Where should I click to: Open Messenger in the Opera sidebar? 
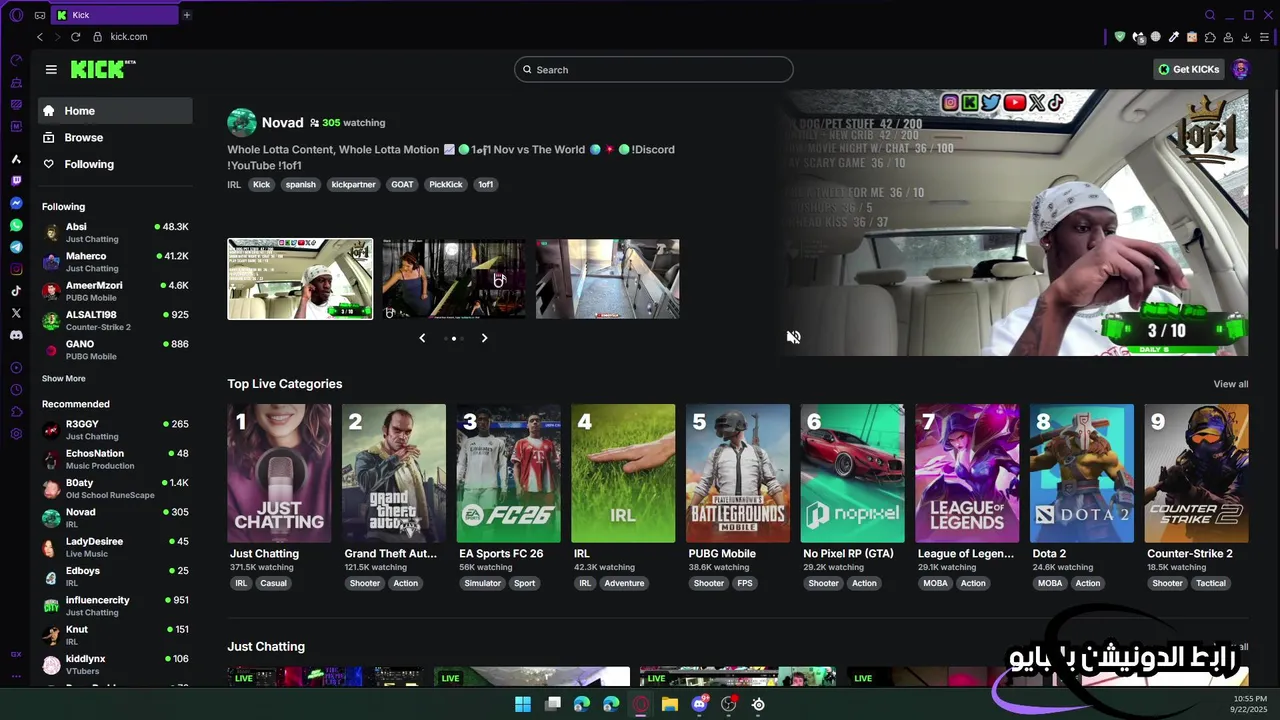(x=16, y=203)
